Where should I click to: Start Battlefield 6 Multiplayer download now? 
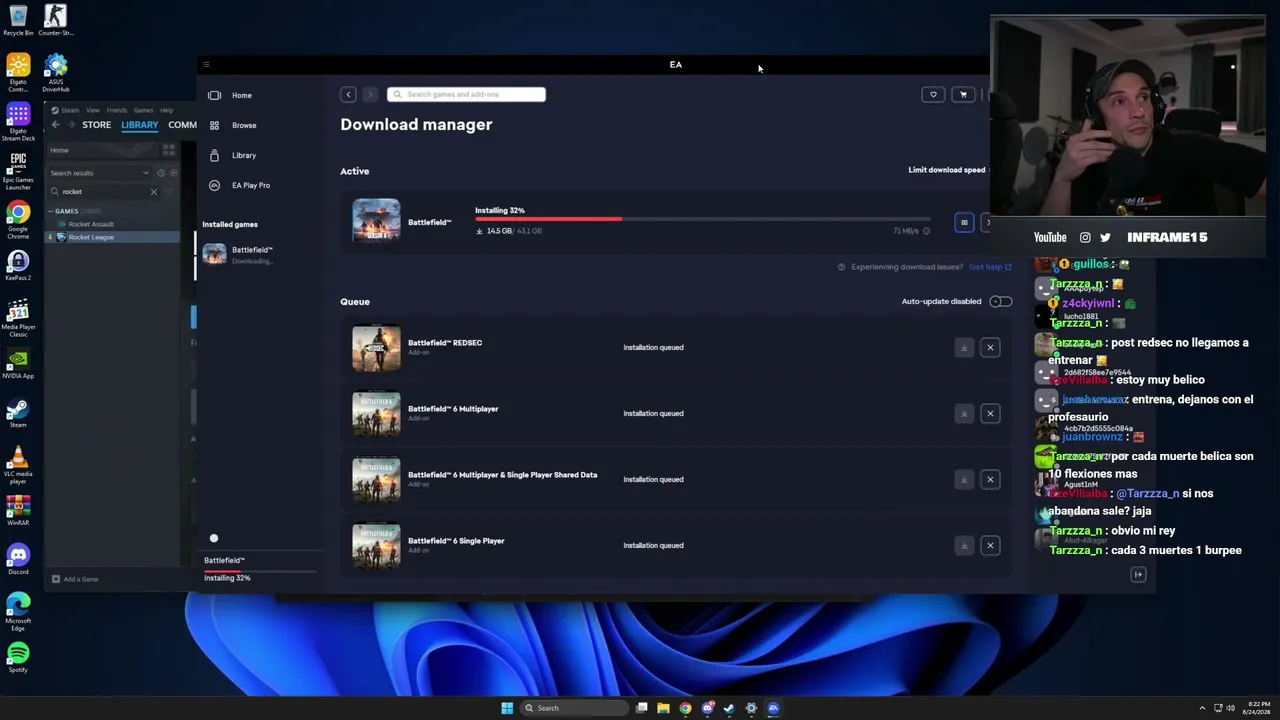point(964,413)
